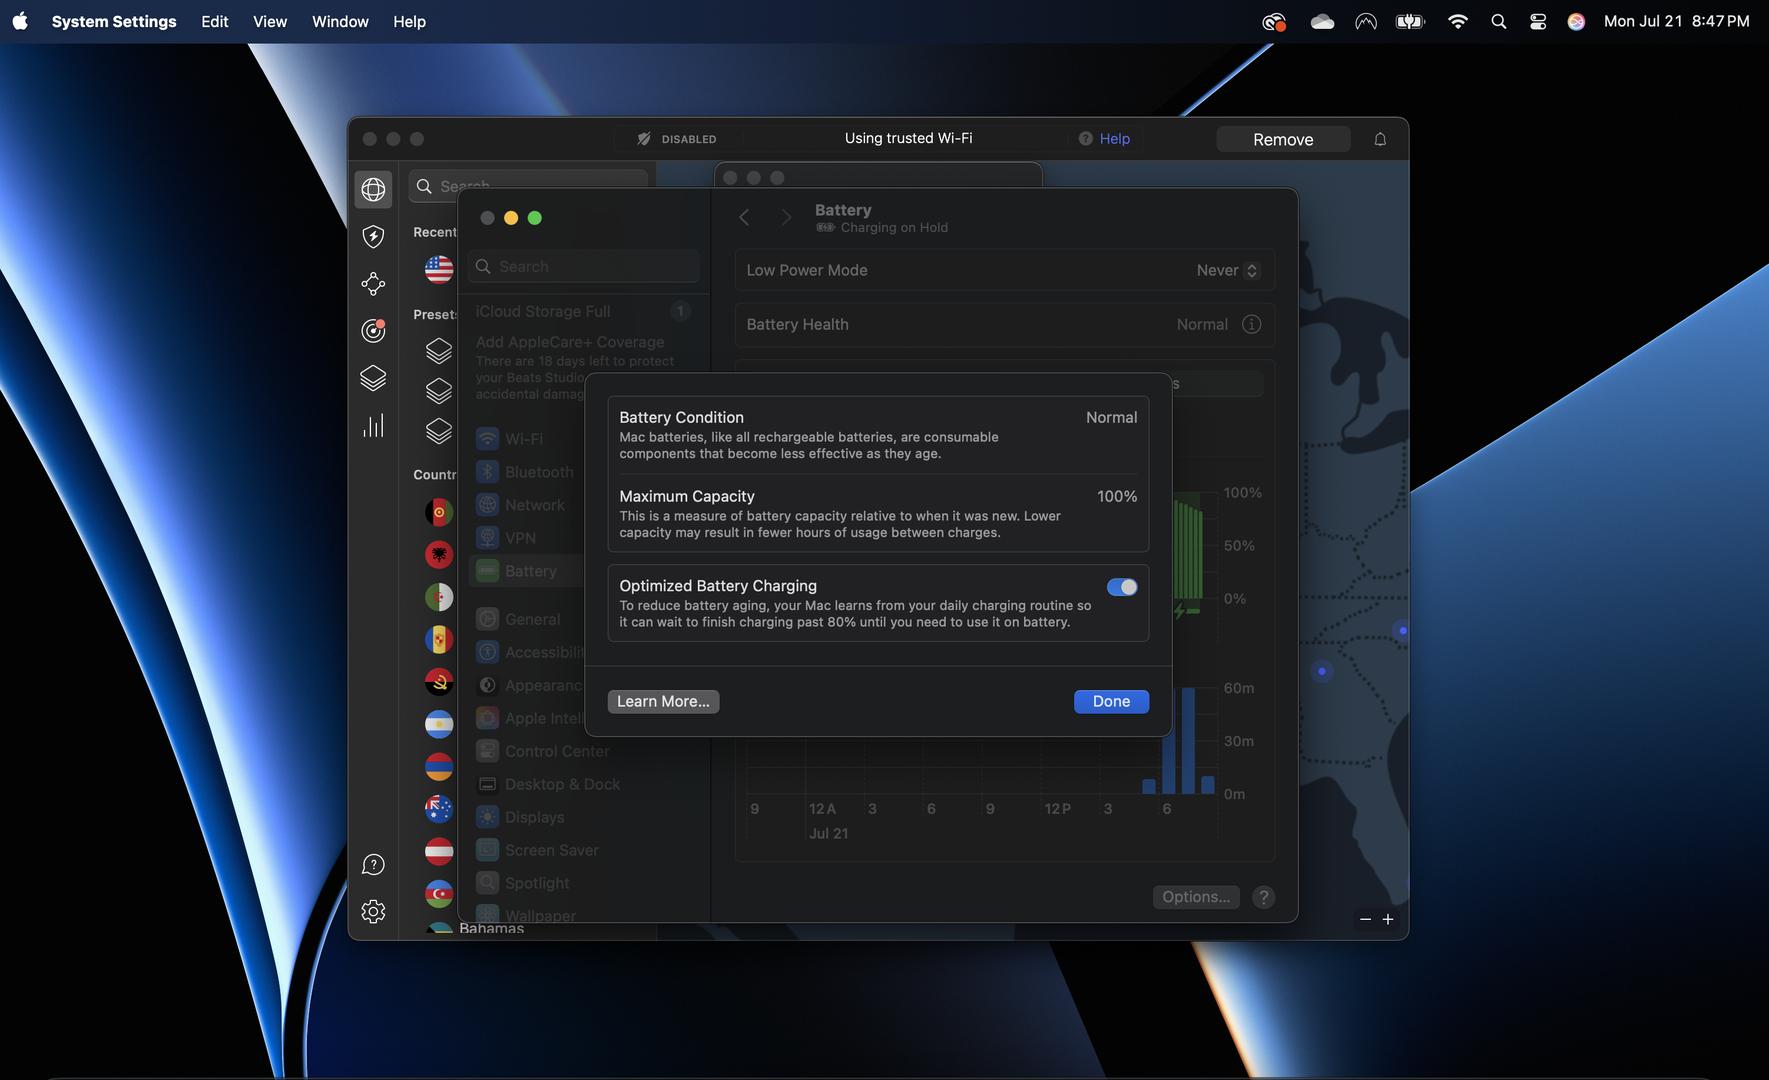Select the Albania flag in country list
Screen dimensions: 1769x1080
(439, 554)
